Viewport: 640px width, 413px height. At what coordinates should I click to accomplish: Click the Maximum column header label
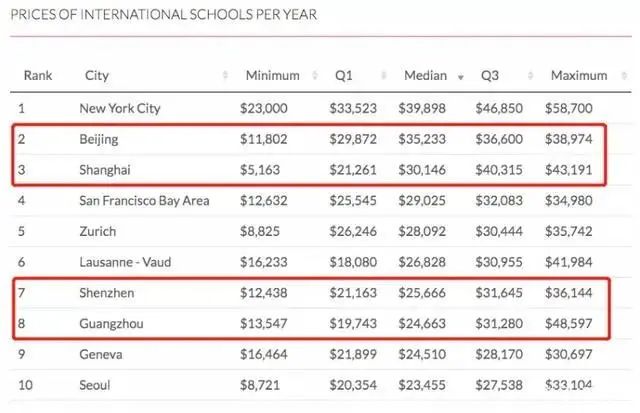point(578,75)
